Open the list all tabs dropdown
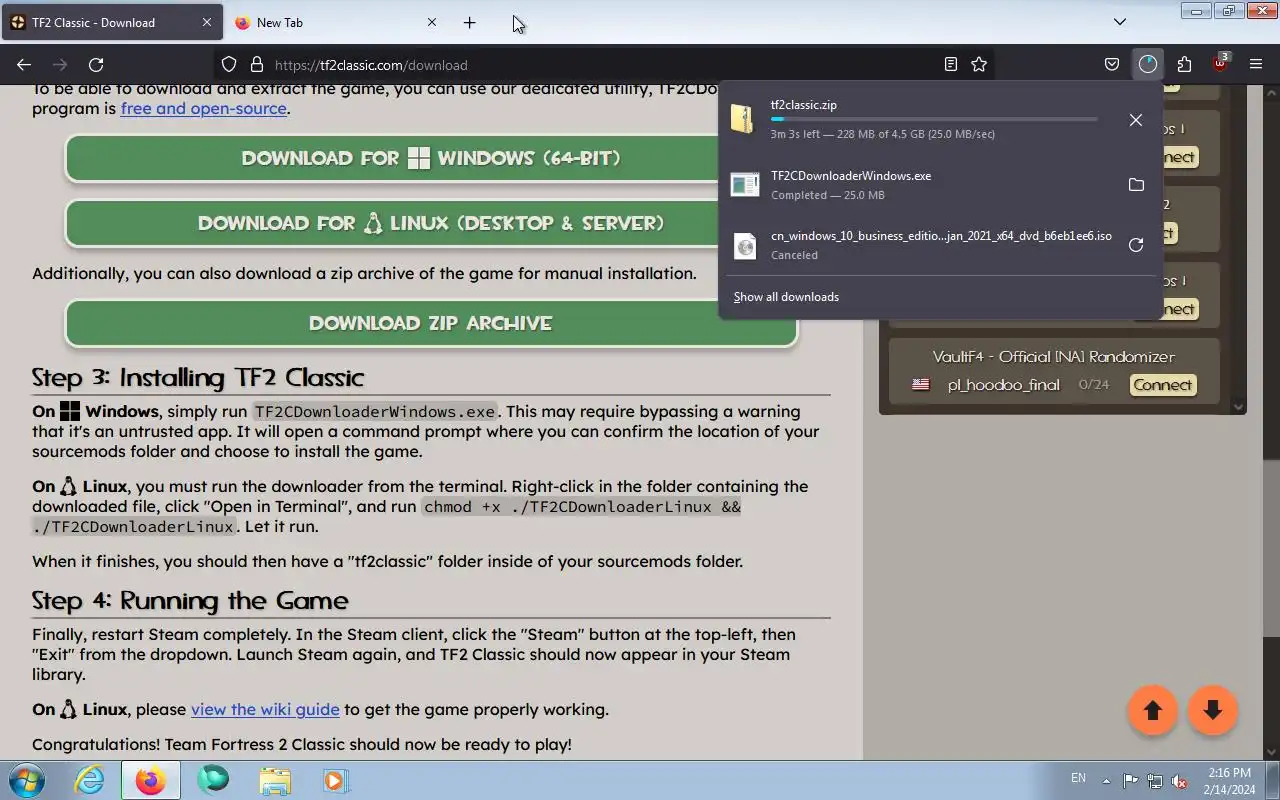Viewport: 1280px width, 800px height. (x=1120, y=22)
